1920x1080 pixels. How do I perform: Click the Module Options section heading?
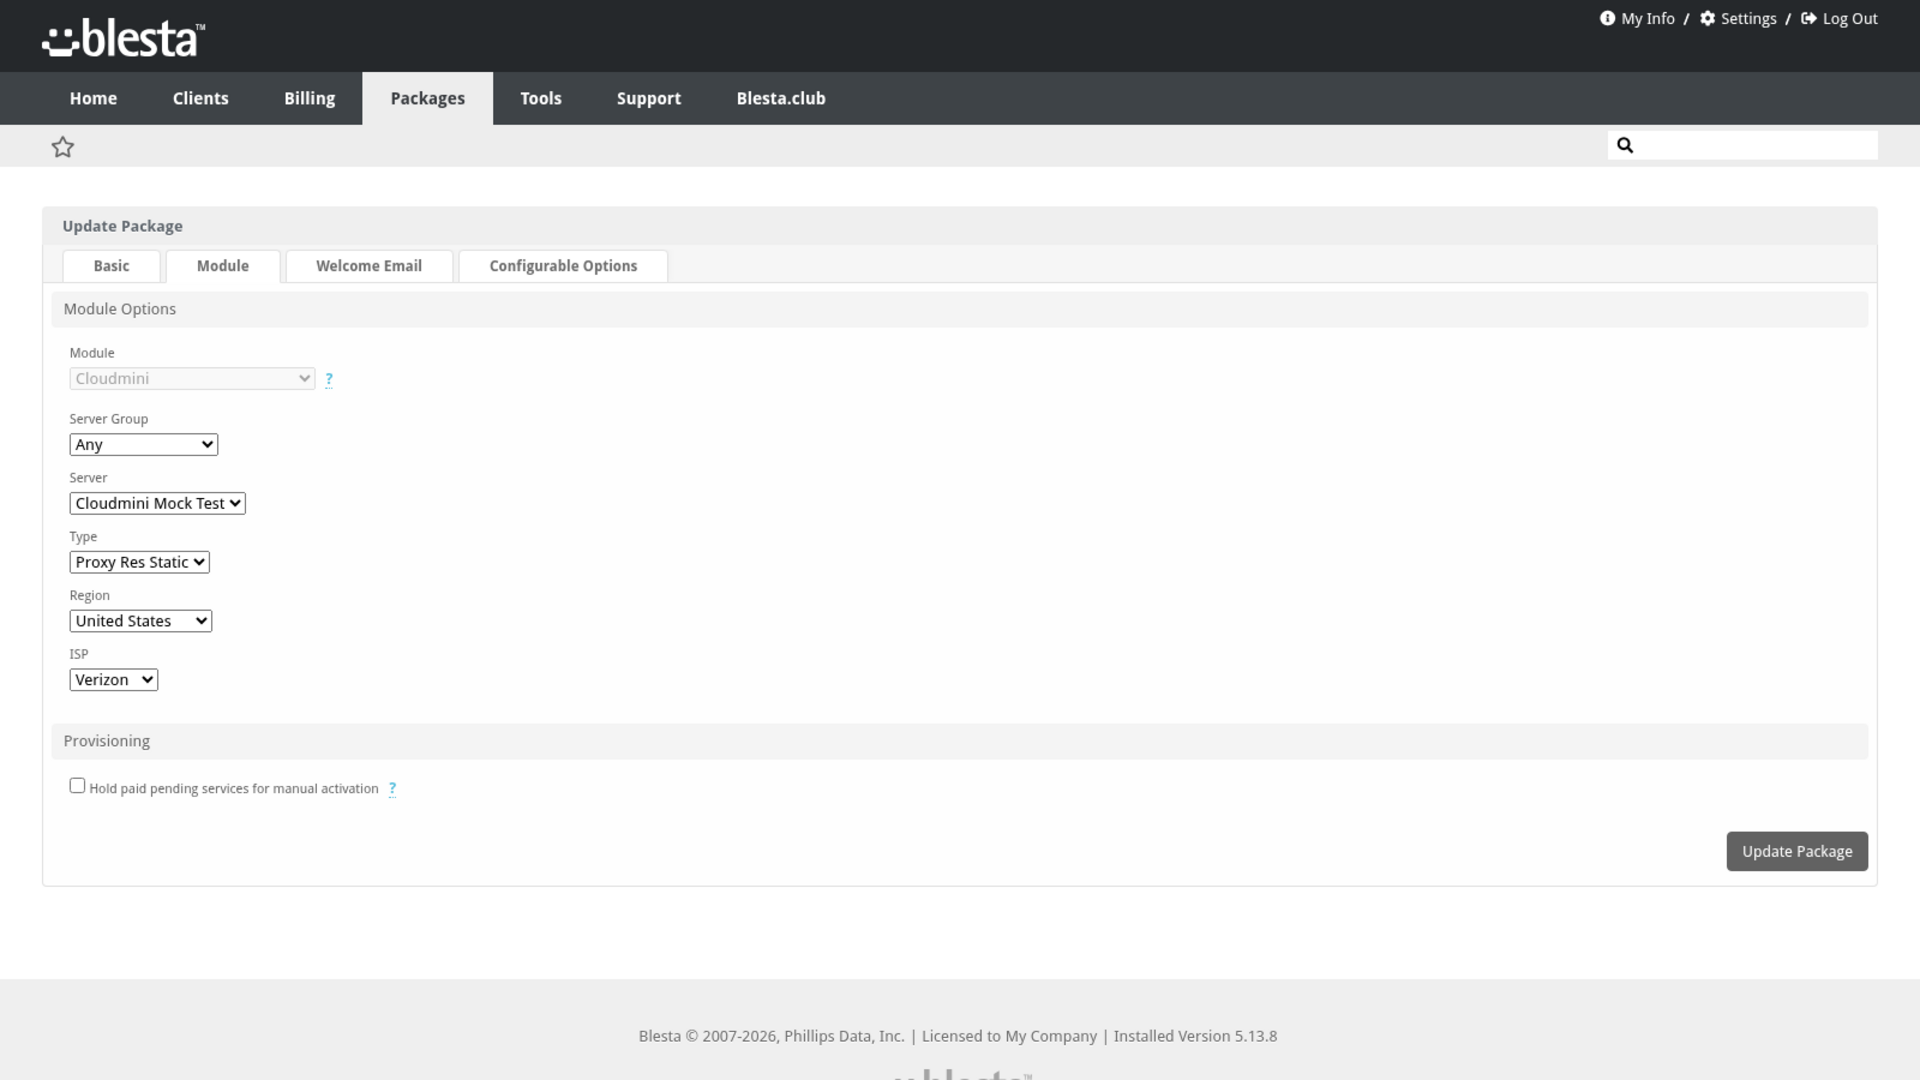(120, 309)
